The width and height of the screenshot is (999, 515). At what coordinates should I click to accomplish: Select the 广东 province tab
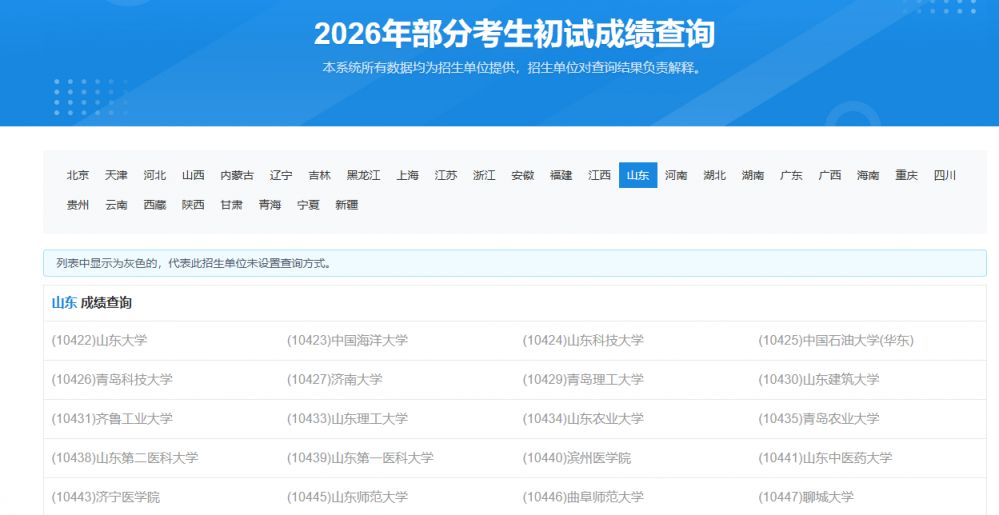coord(791,175)
